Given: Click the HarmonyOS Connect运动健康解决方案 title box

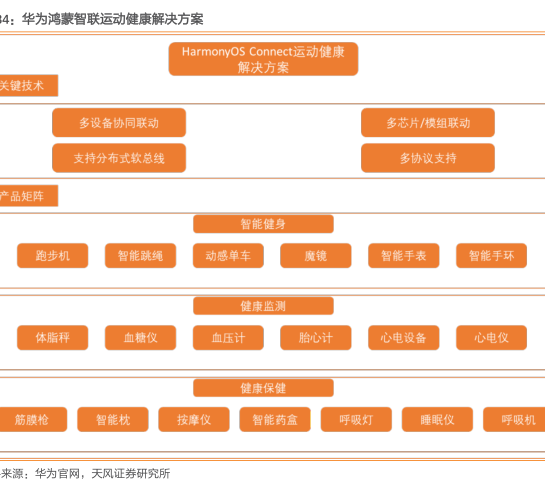Looking at the screenshot, I should click(x=263, y=59).
